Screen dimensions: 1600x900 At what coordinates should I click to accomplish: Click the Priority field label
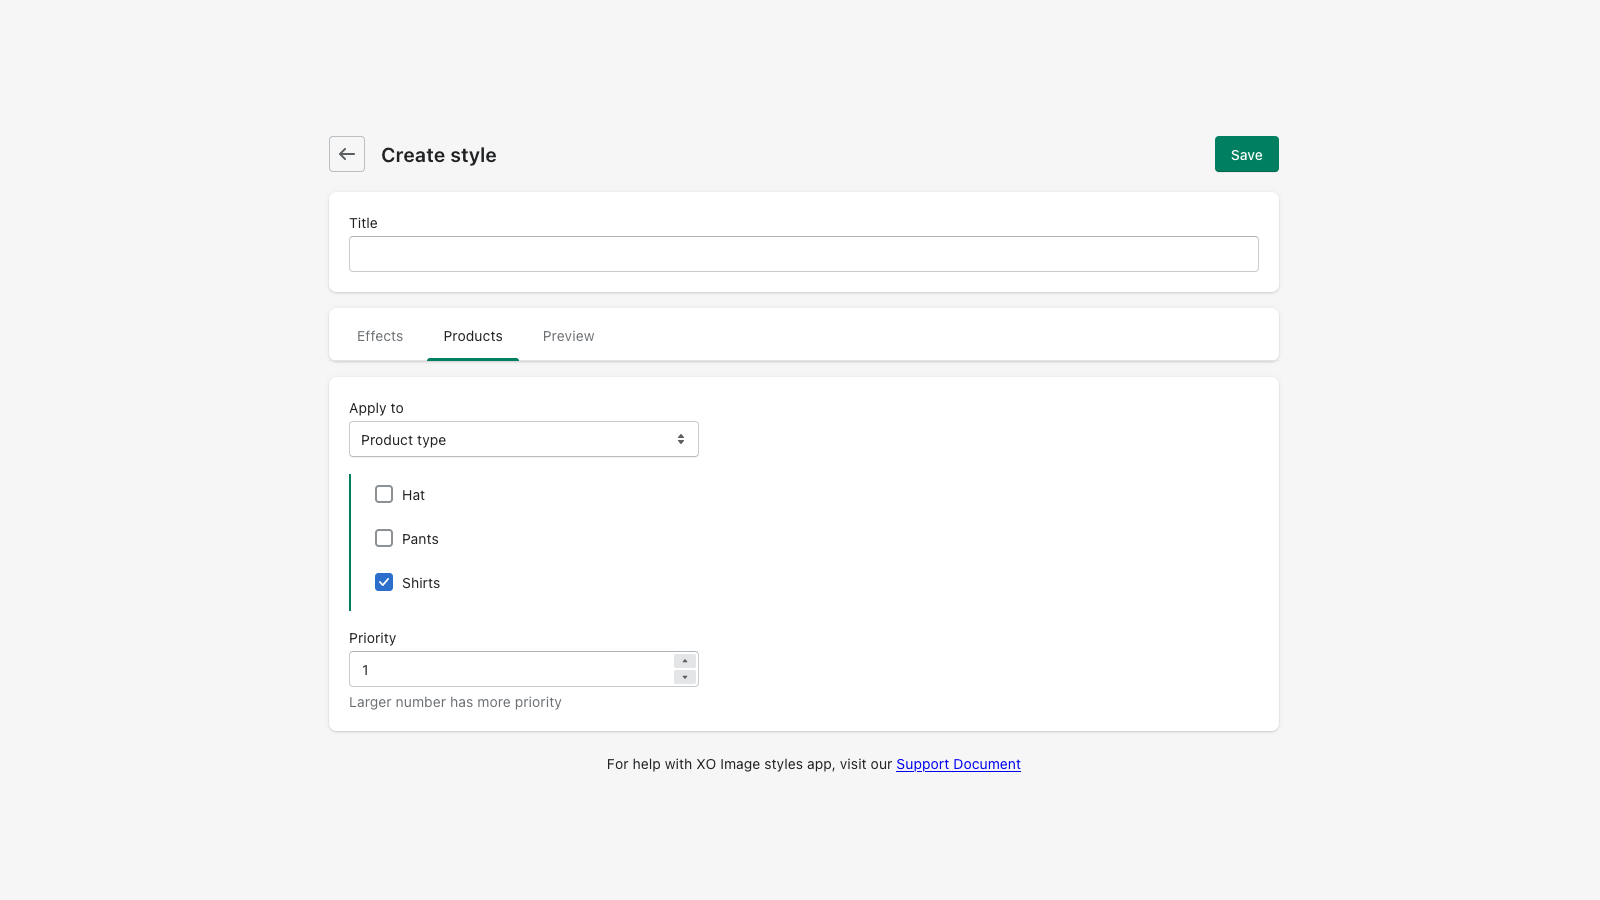tap(372, 638)
